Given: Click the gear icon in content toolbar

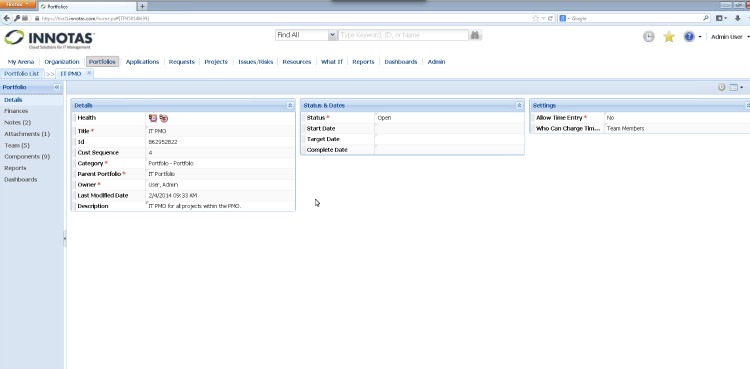Looking at the screenshot, I should [x=722, y=87].
